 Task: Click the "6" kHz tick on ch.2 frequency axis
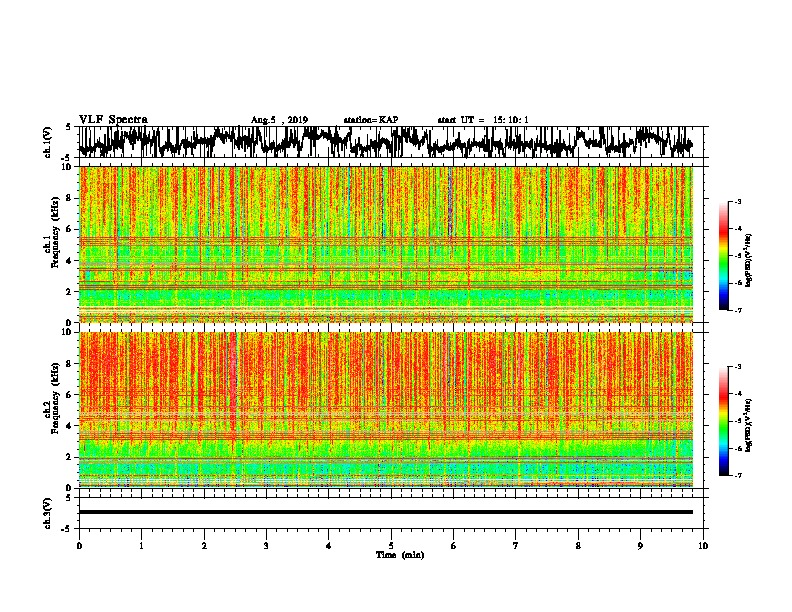pyautogui.click(x=70, y=394)
